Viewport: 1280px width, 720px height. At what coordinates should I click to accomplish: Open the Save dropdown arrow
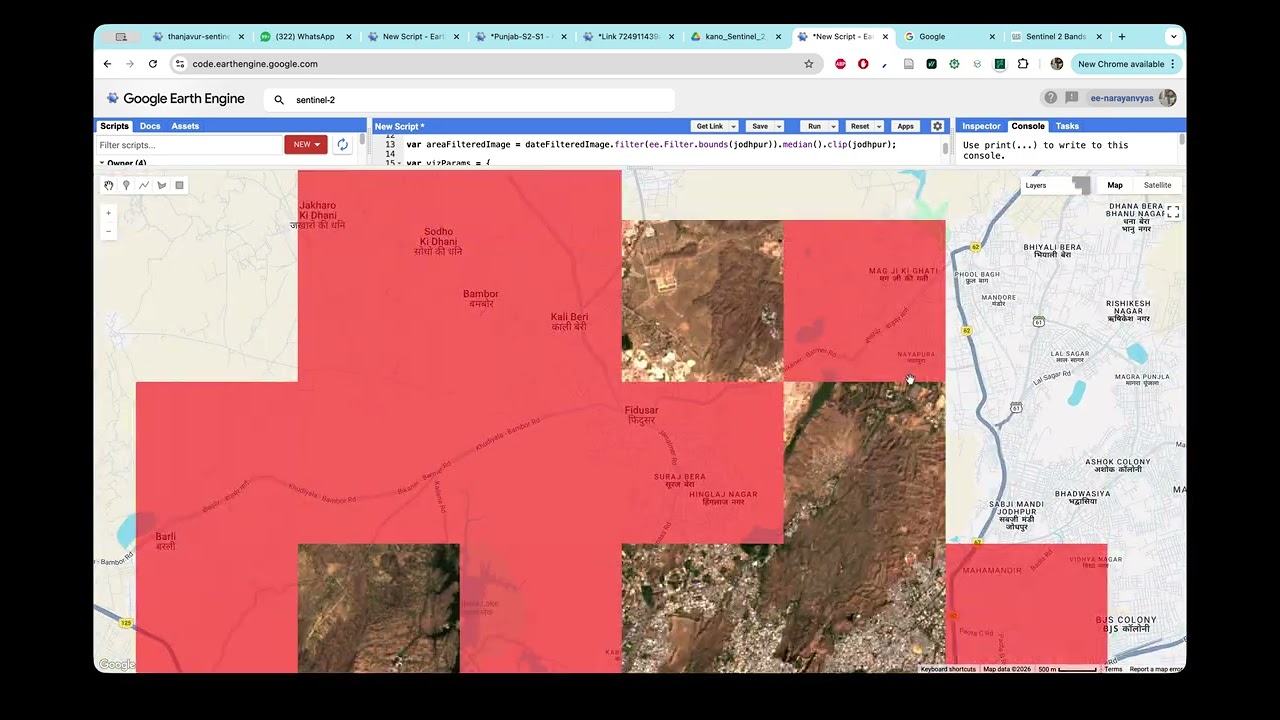[778, 127]
